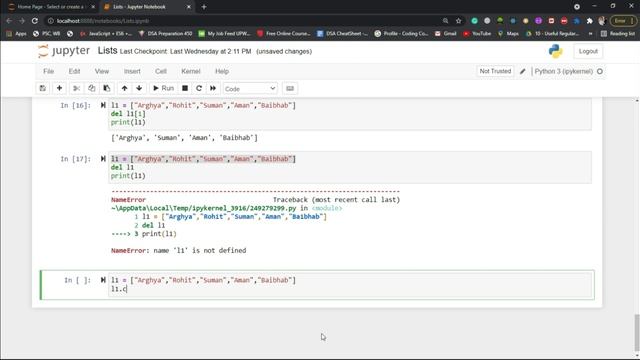This screenshot has width=640, height=360.
Task: Click into the active code cell editor
Action: (350, 284)
